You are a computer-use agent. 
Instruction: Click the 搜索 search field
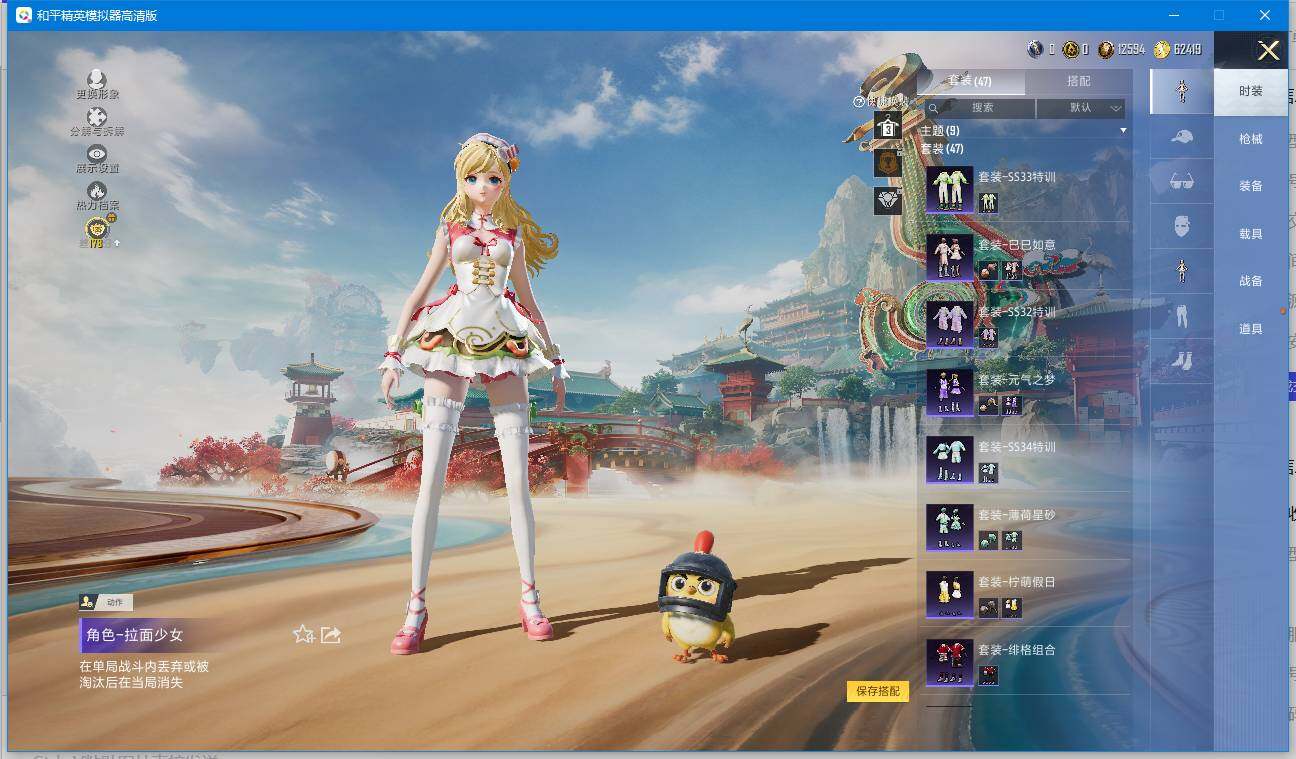(x=980, y=108)
